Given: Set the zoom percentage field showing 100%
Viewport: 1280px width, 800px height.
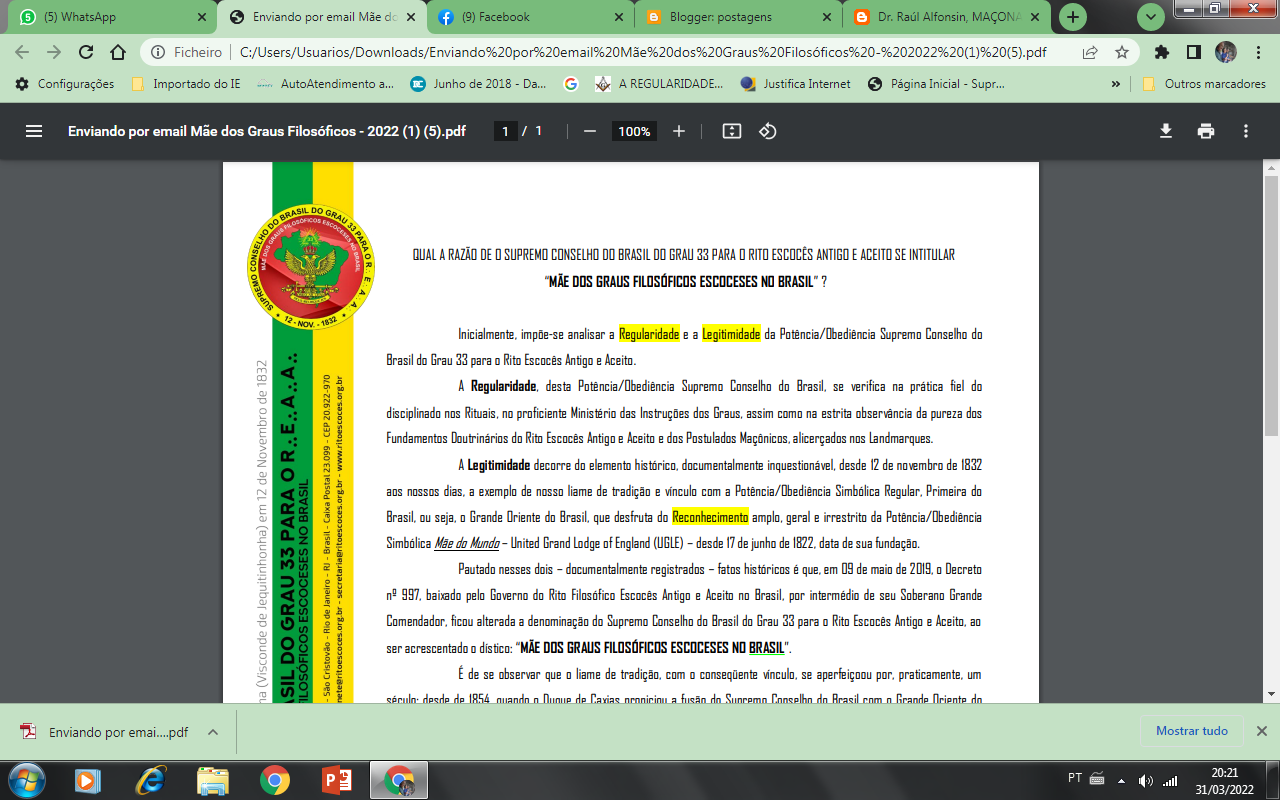Looking at the screenshot, I should [x=634, y=131].
